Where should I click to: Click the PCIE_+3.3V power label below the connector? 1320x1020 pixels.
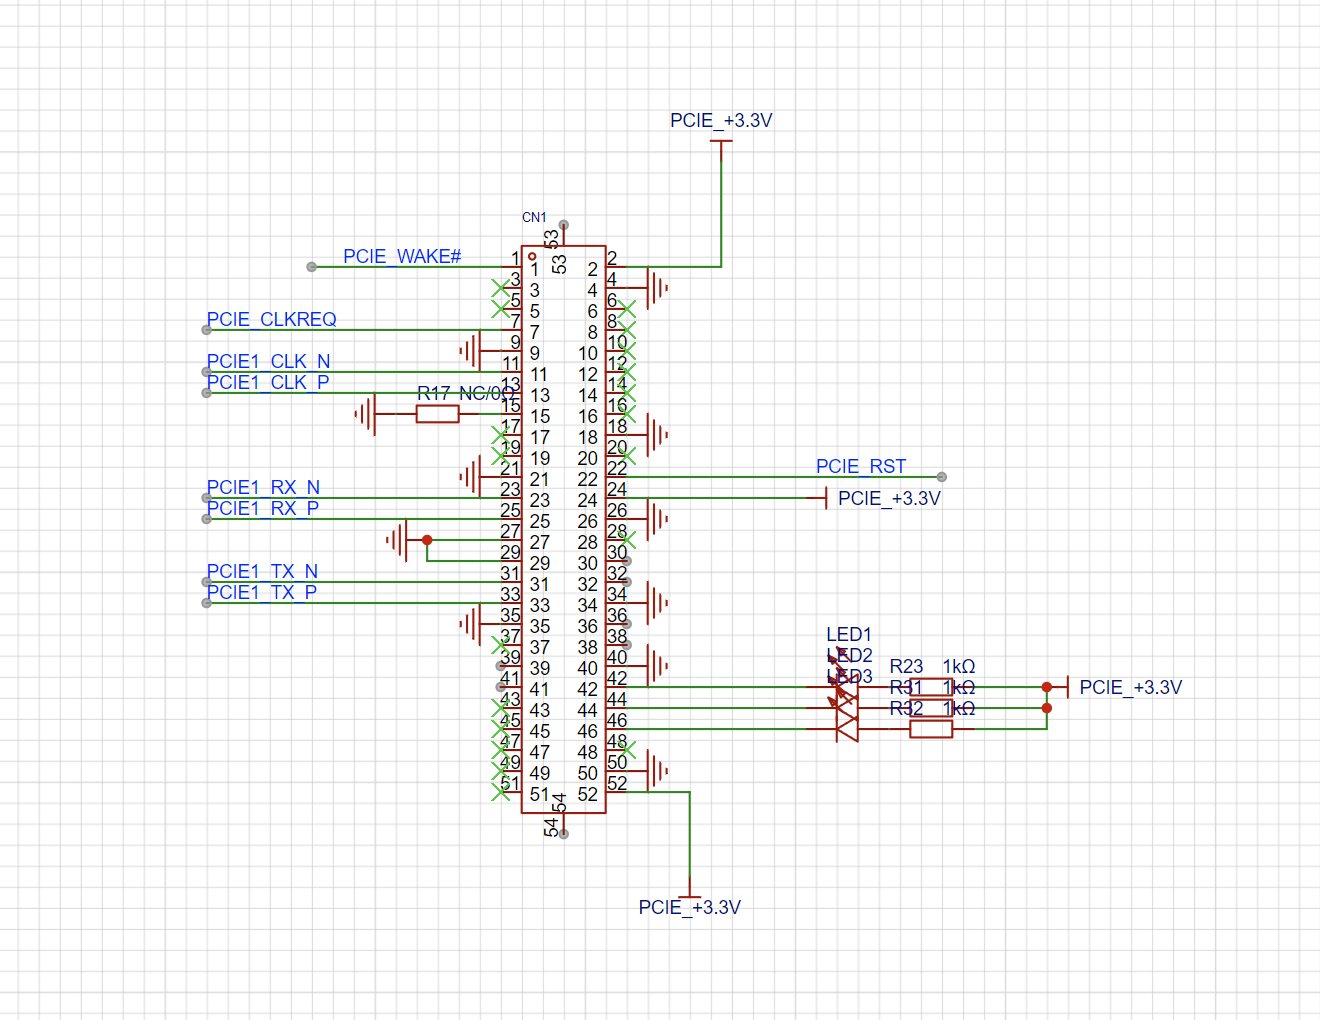pos(690,907)
